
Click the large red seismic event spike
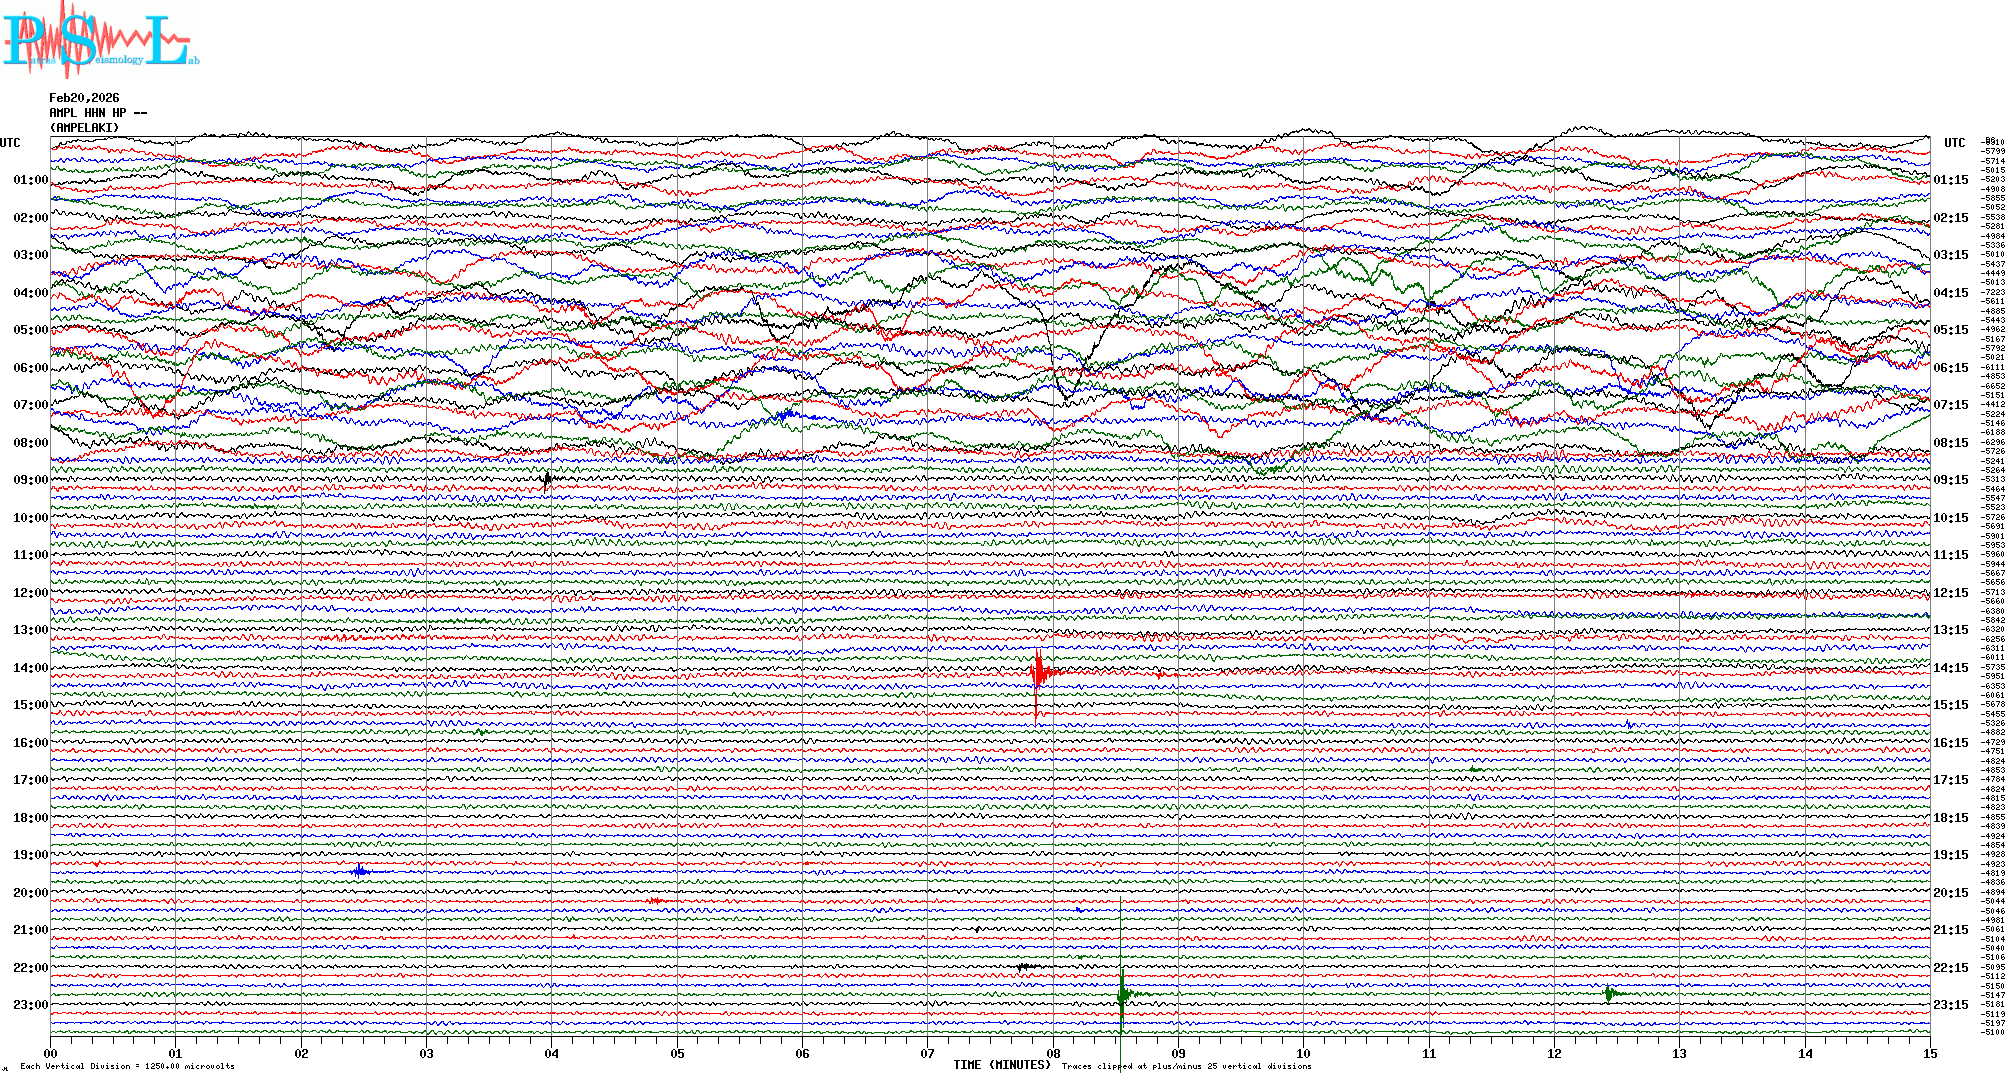tap(1039, 673)
